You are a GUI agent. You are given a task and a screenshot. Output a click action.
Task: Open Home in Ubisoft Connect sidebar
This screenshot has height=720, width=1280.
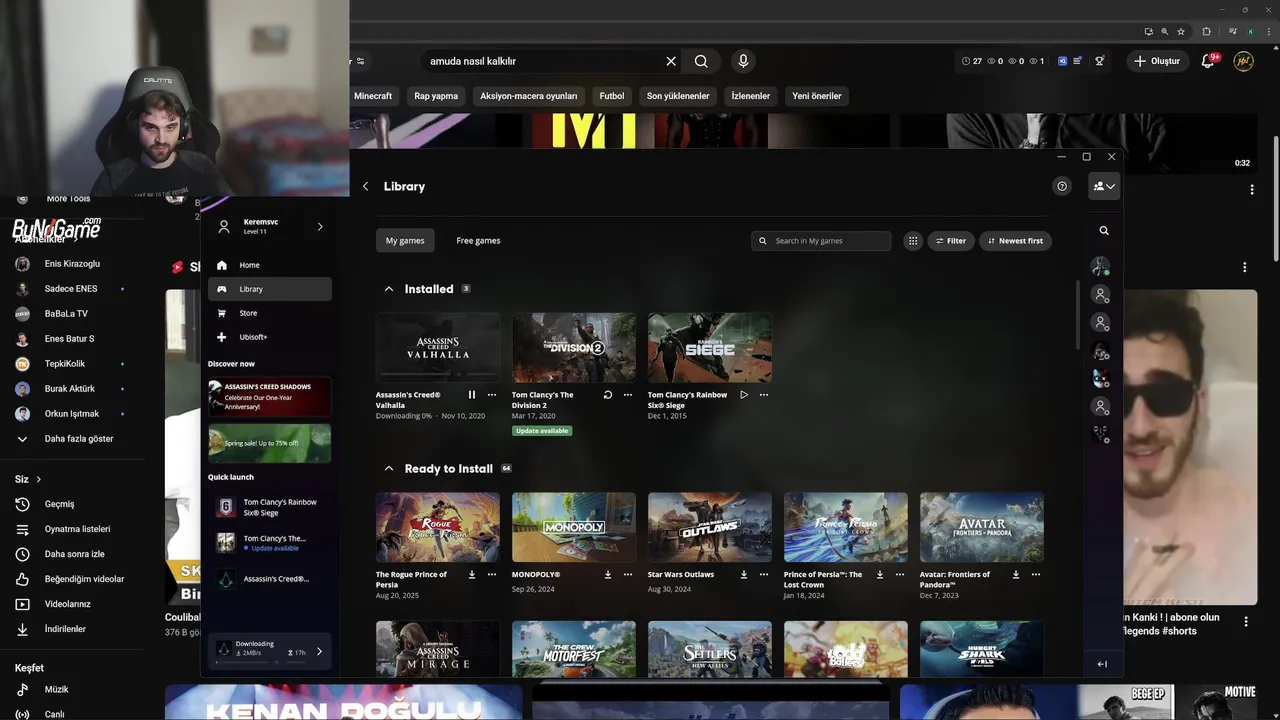[270, 265]
